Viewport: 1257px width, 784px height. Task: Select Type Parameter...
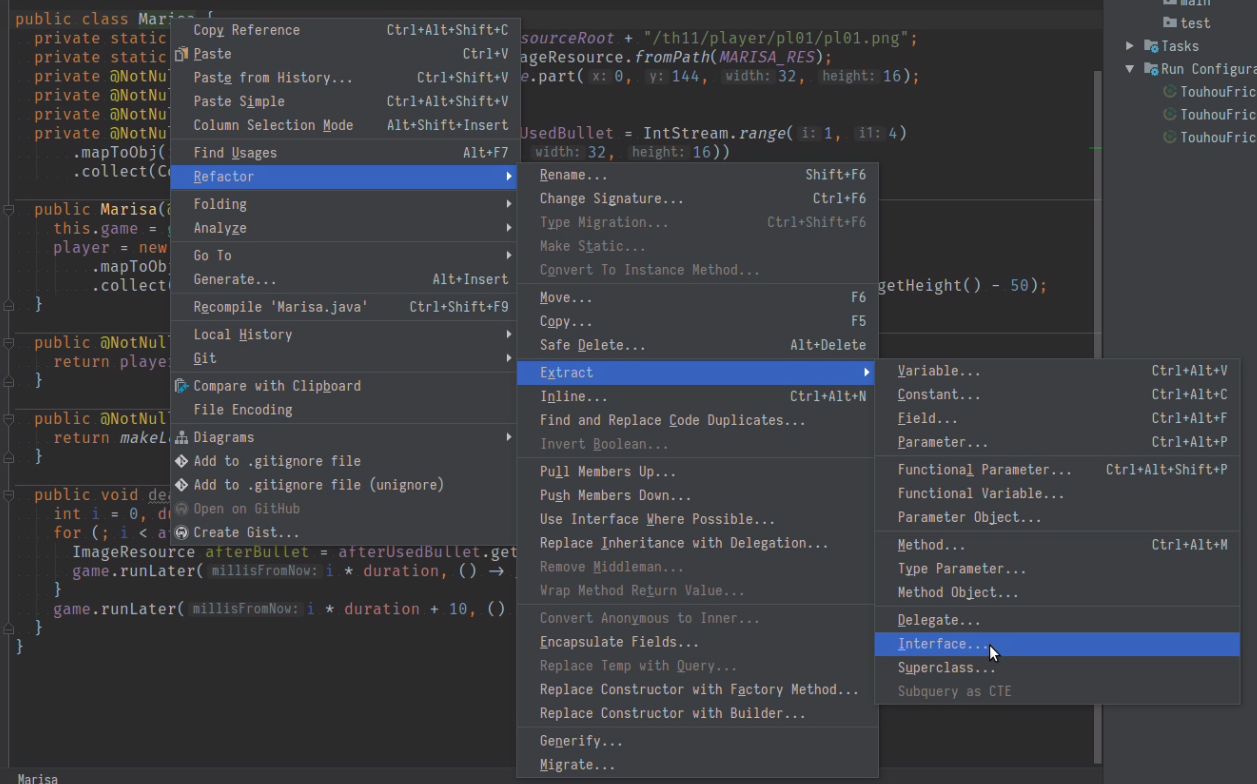tap(1057, 569)
